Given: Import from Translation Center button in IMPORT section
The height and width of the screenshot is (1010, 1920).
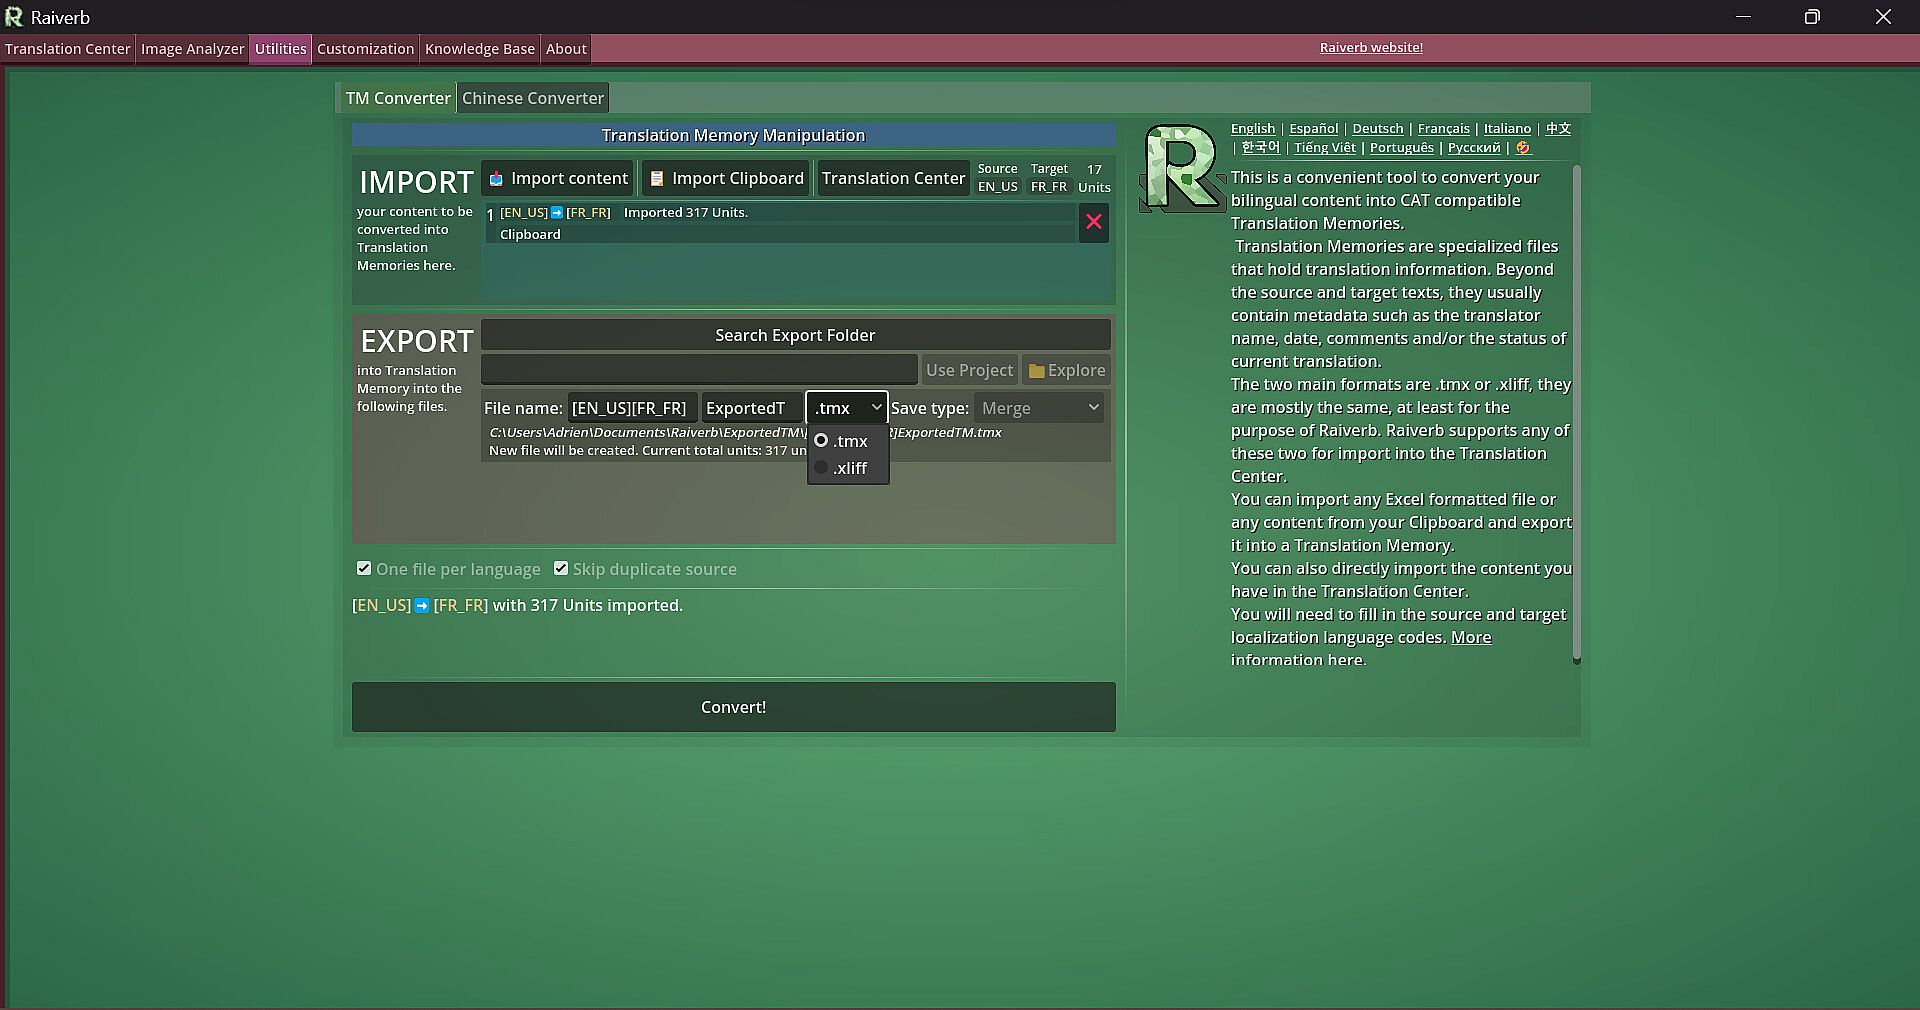Looking at the screenshot, I should (894, 178).
